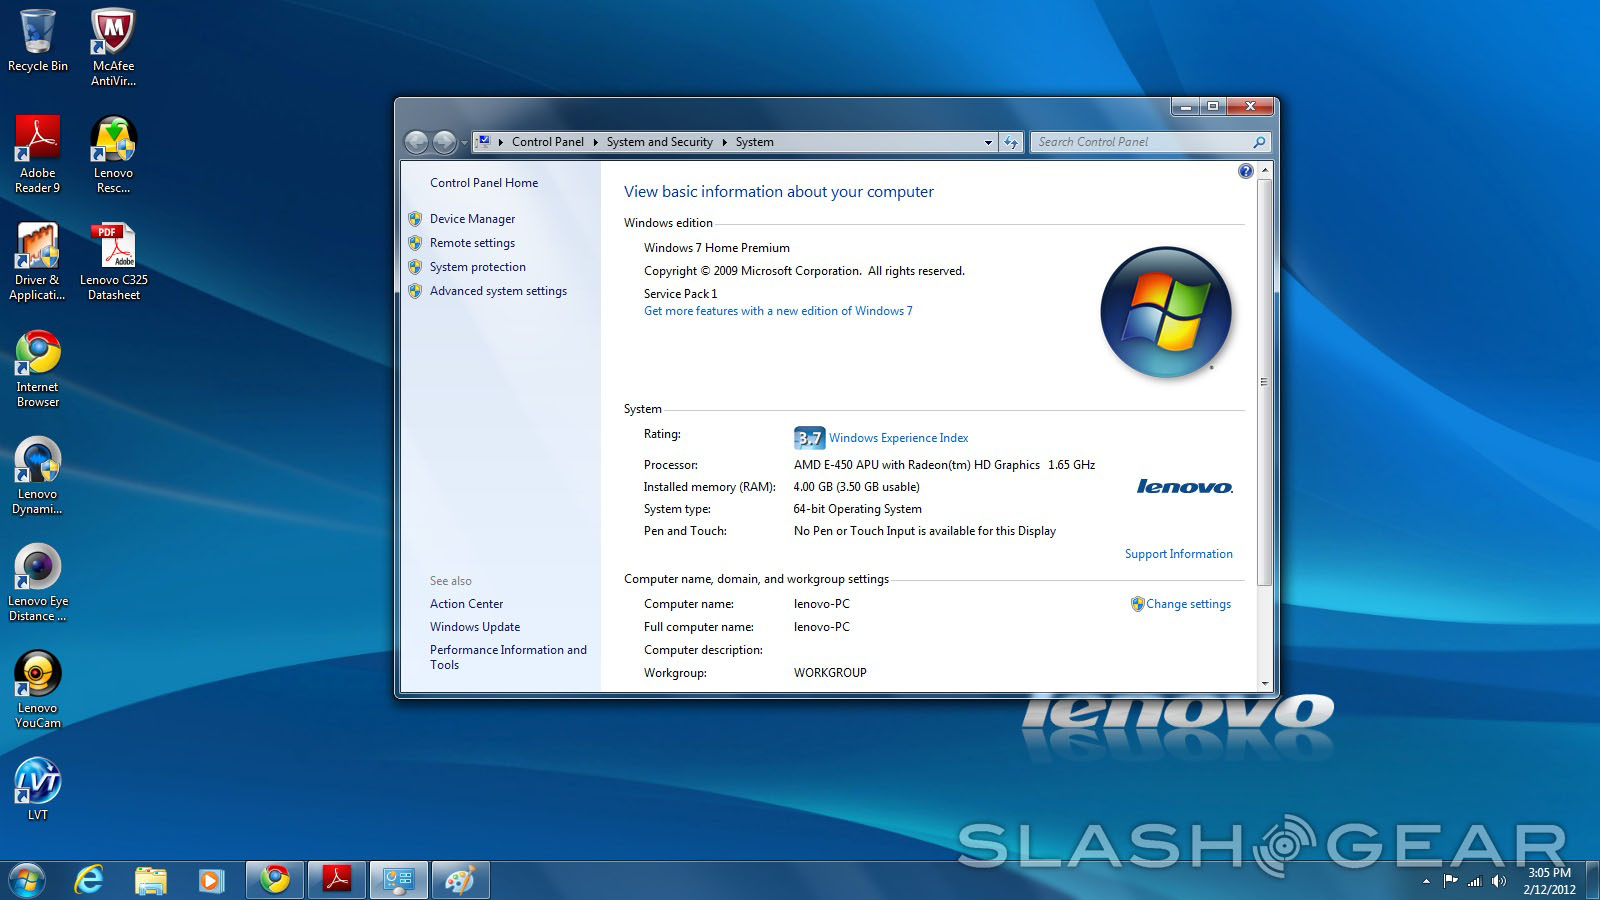Launch McAfee AntiVirus shortcut
1600x900 pixels.
[113, 47]
